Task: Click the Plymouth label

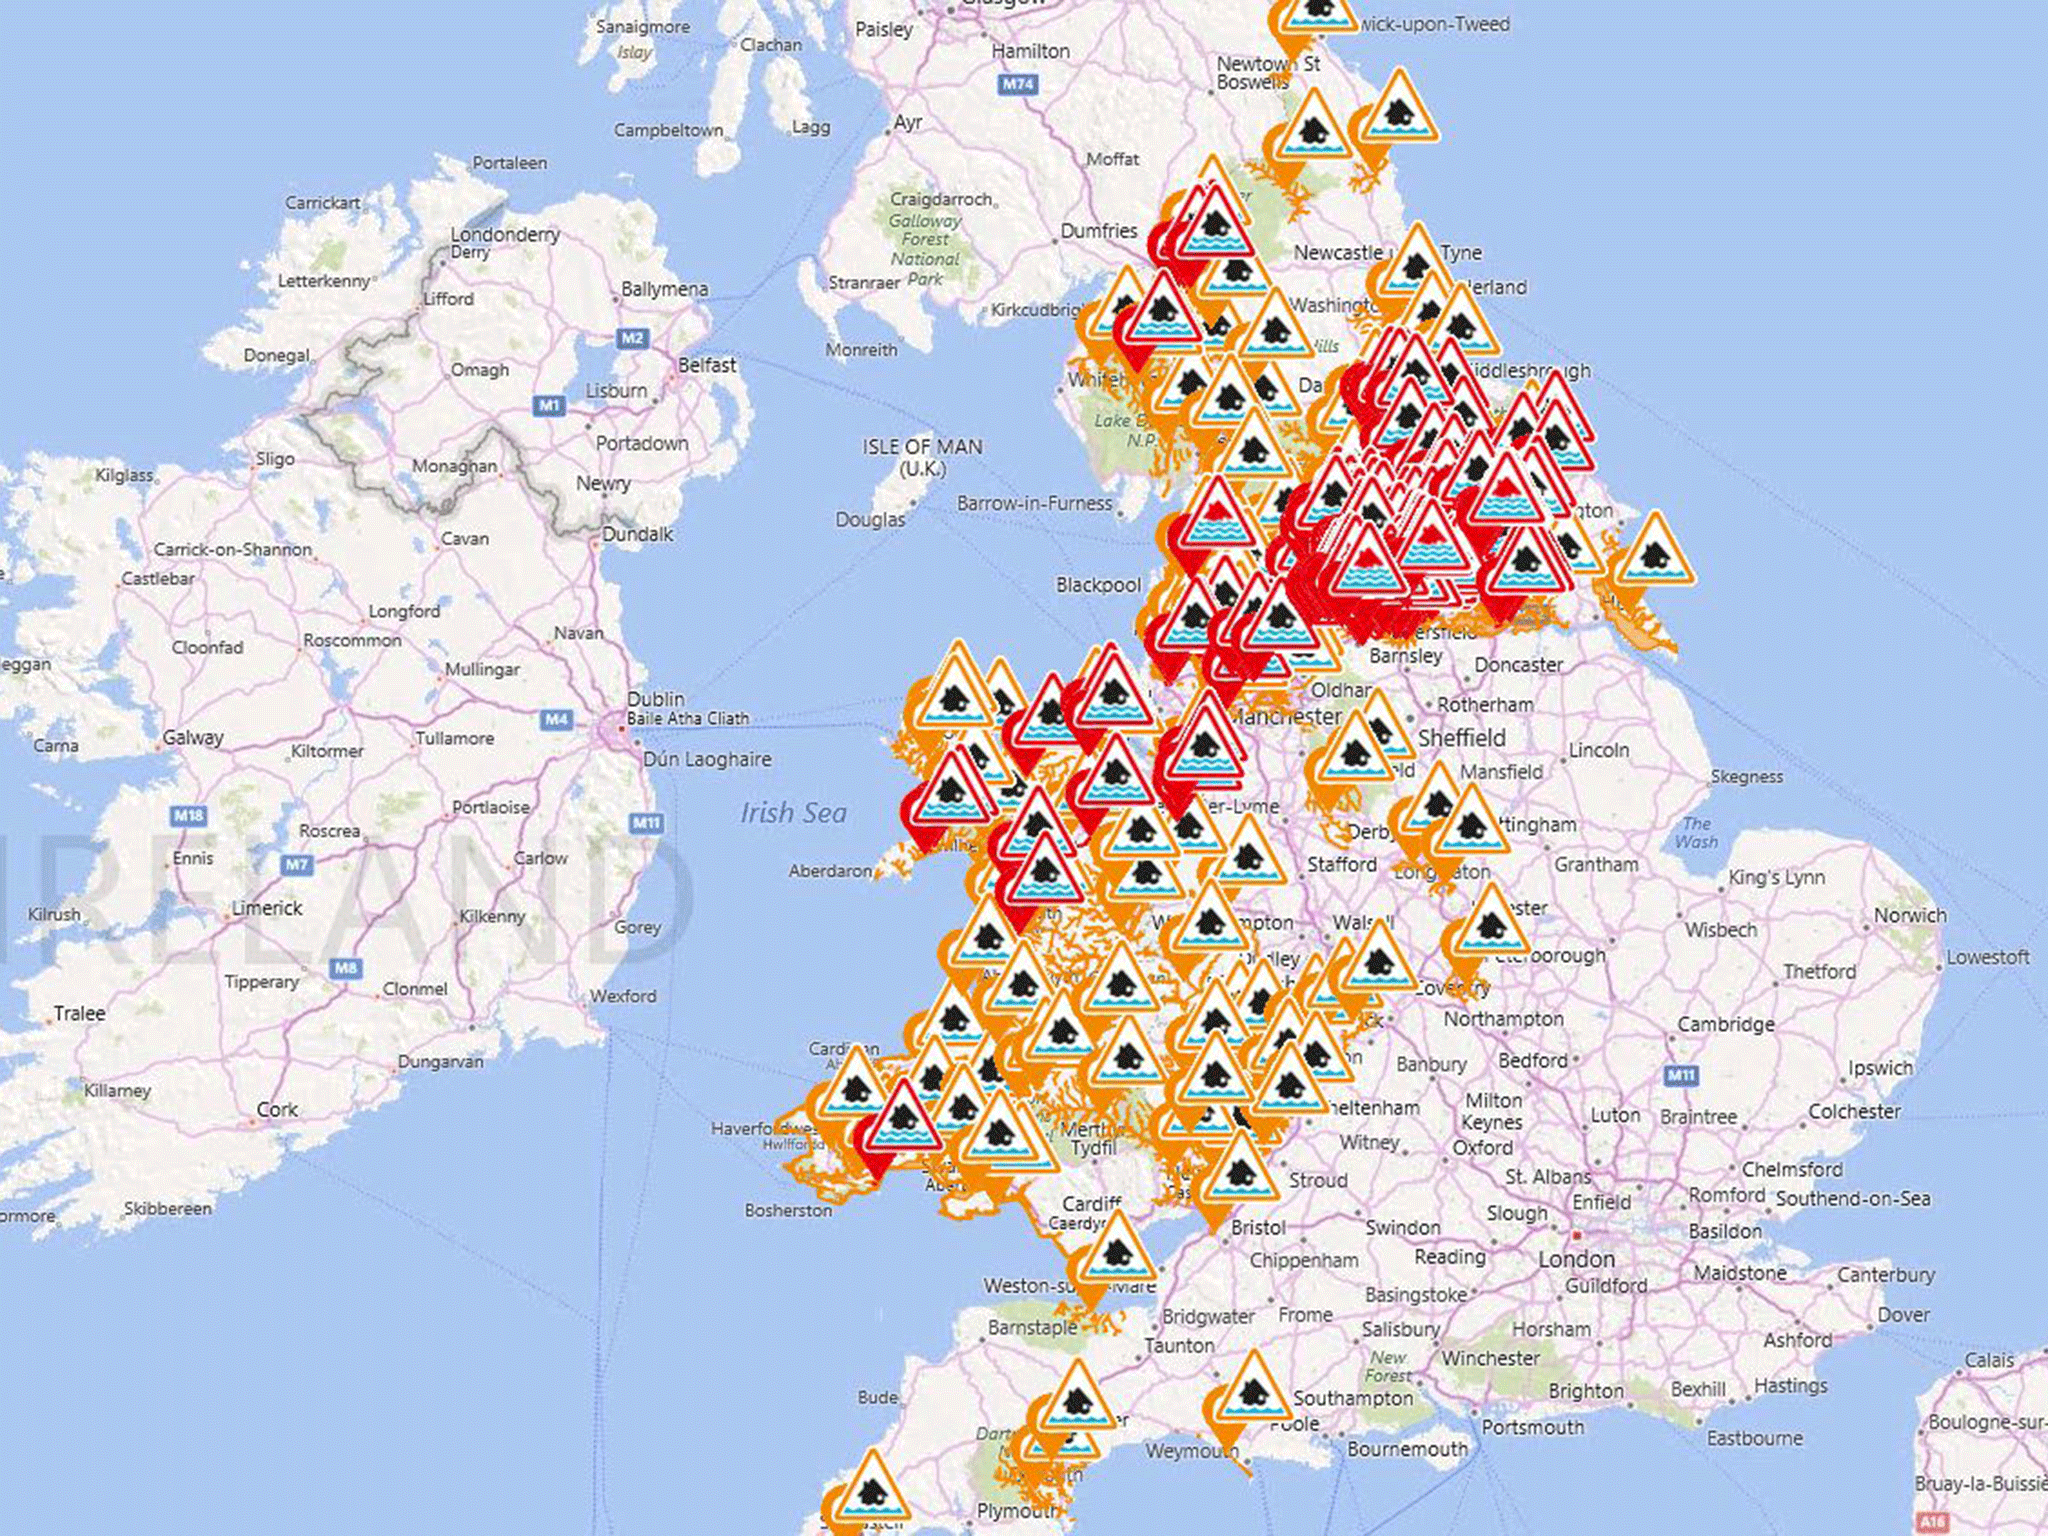Action: (x=1018, y=1510)
